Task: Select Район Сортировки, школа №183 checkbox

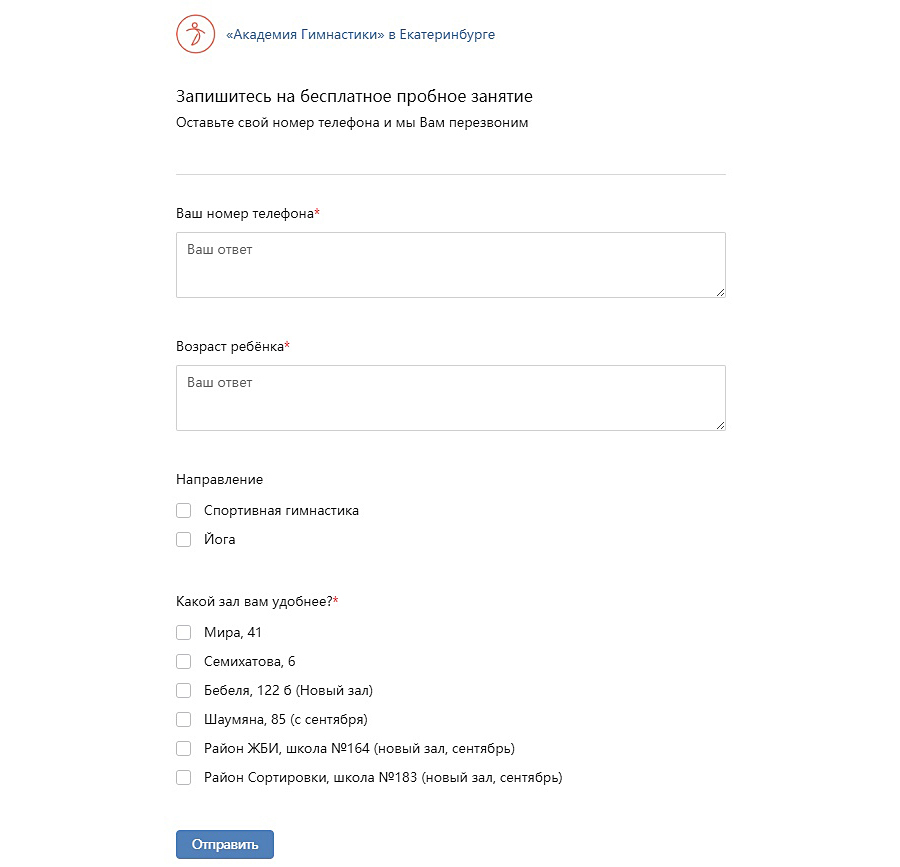Action: click(x=184, y=778)
